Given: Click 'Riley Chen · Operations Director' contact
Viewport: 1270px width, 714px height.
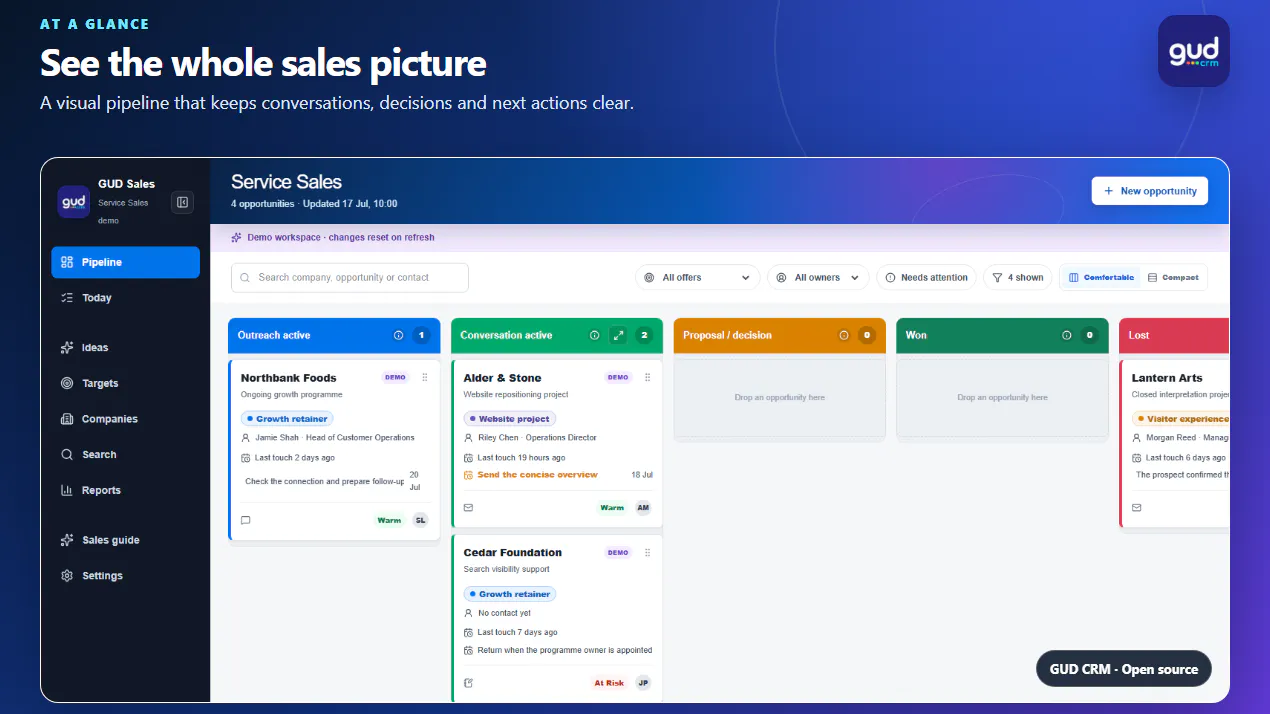Looking at the screenshot, I should coord(537,437).
